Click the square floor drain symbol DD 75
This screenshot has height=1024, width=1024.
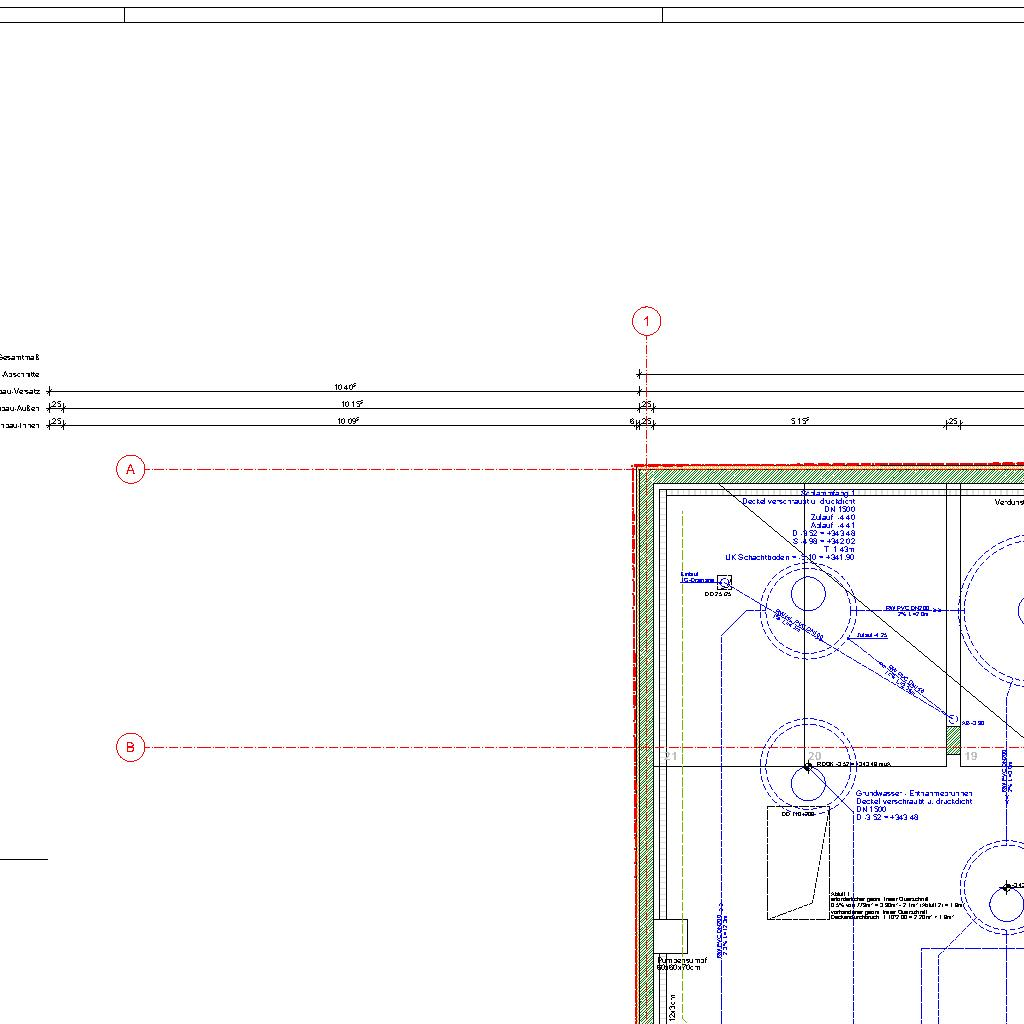coord(724,581)
